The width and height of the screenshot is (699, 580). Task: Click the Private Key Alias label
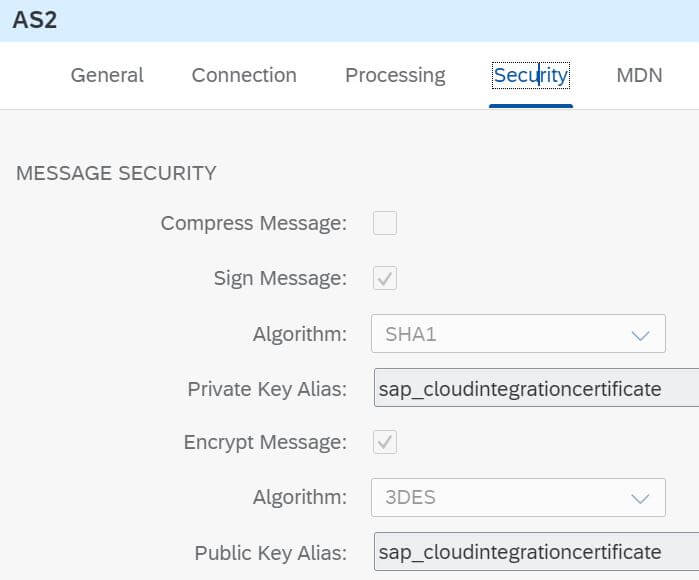click(x=267, y=389)
